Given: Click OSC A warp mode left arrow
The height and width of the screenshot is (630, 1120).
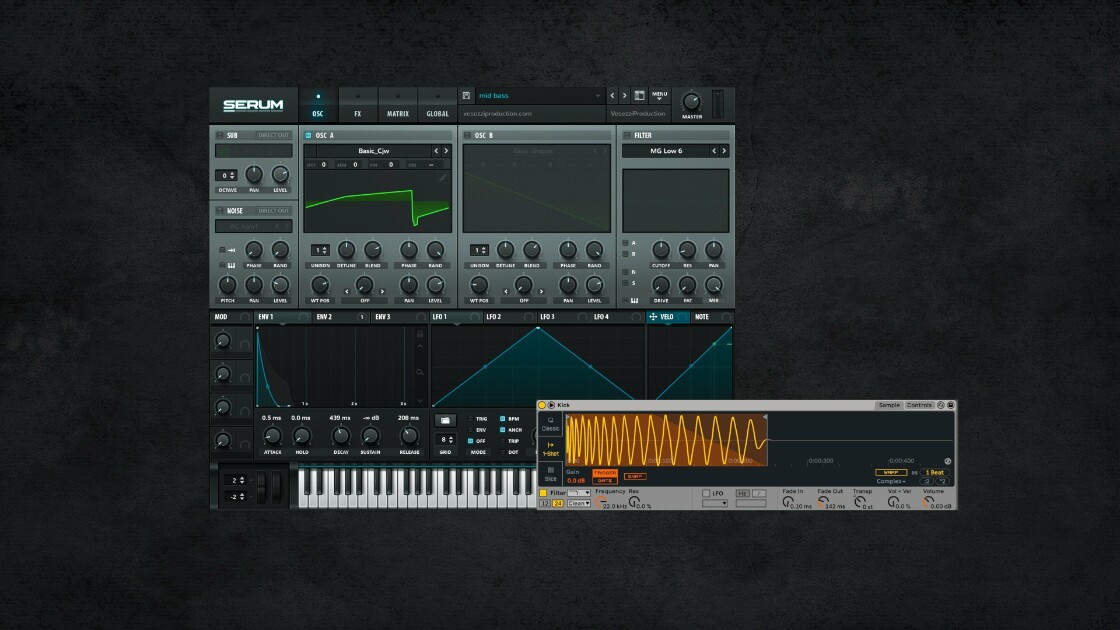Looking at the screenshot, I should (x=348, y=291).
